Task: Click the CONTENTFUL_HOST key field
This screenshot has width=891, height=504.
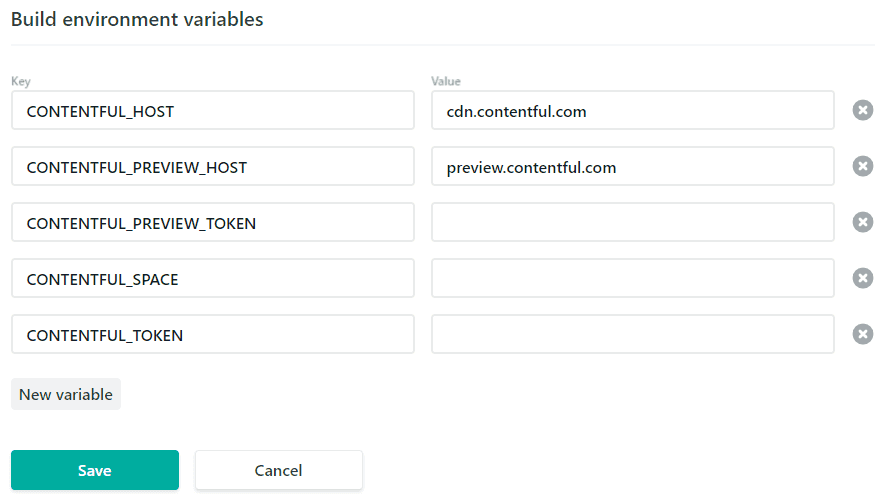Action: [213, 111]
